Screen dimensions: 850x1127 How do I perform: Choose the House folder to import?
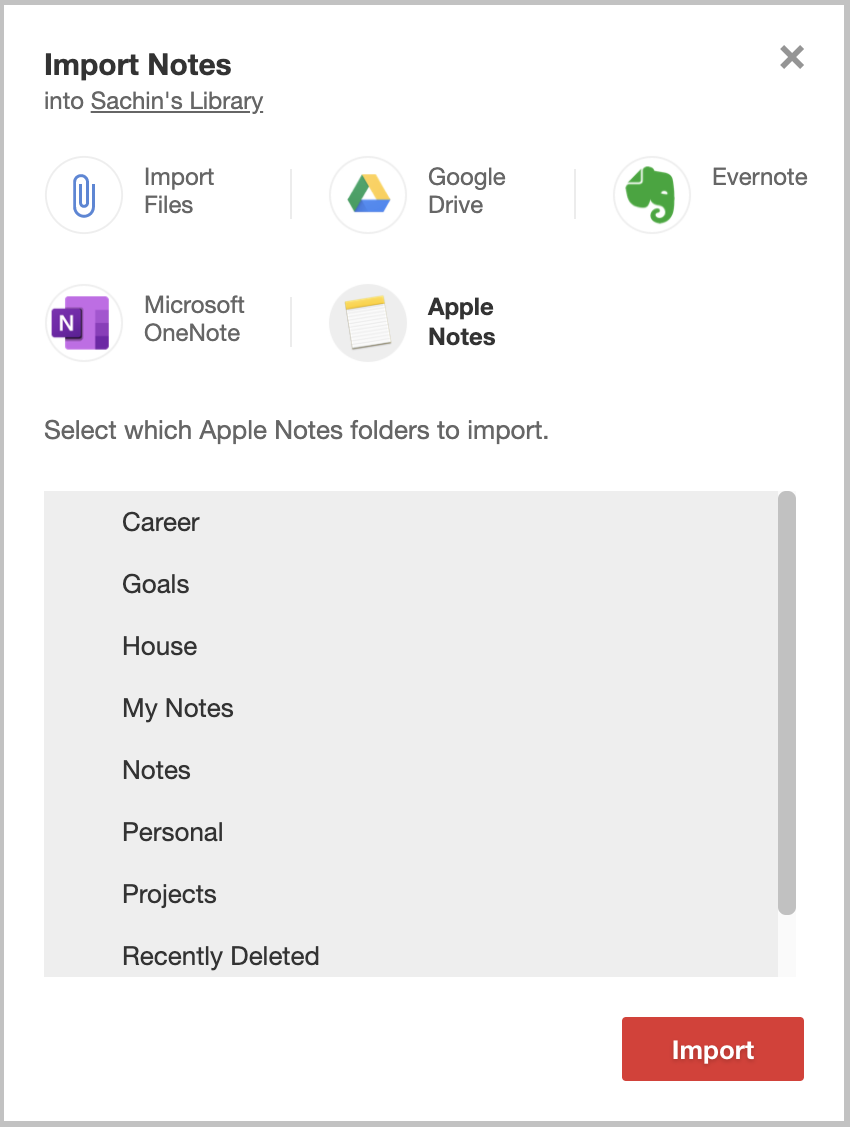(159, 646)
